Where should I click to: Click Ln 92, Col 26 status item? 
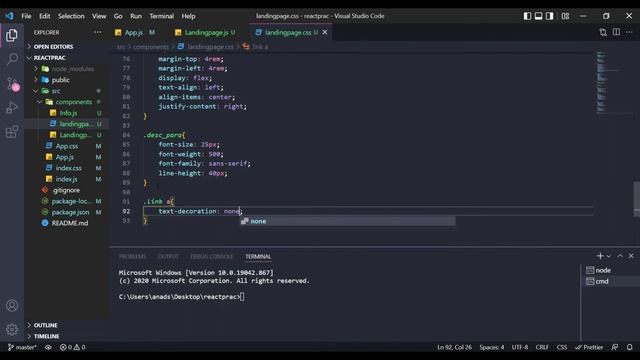455,347
